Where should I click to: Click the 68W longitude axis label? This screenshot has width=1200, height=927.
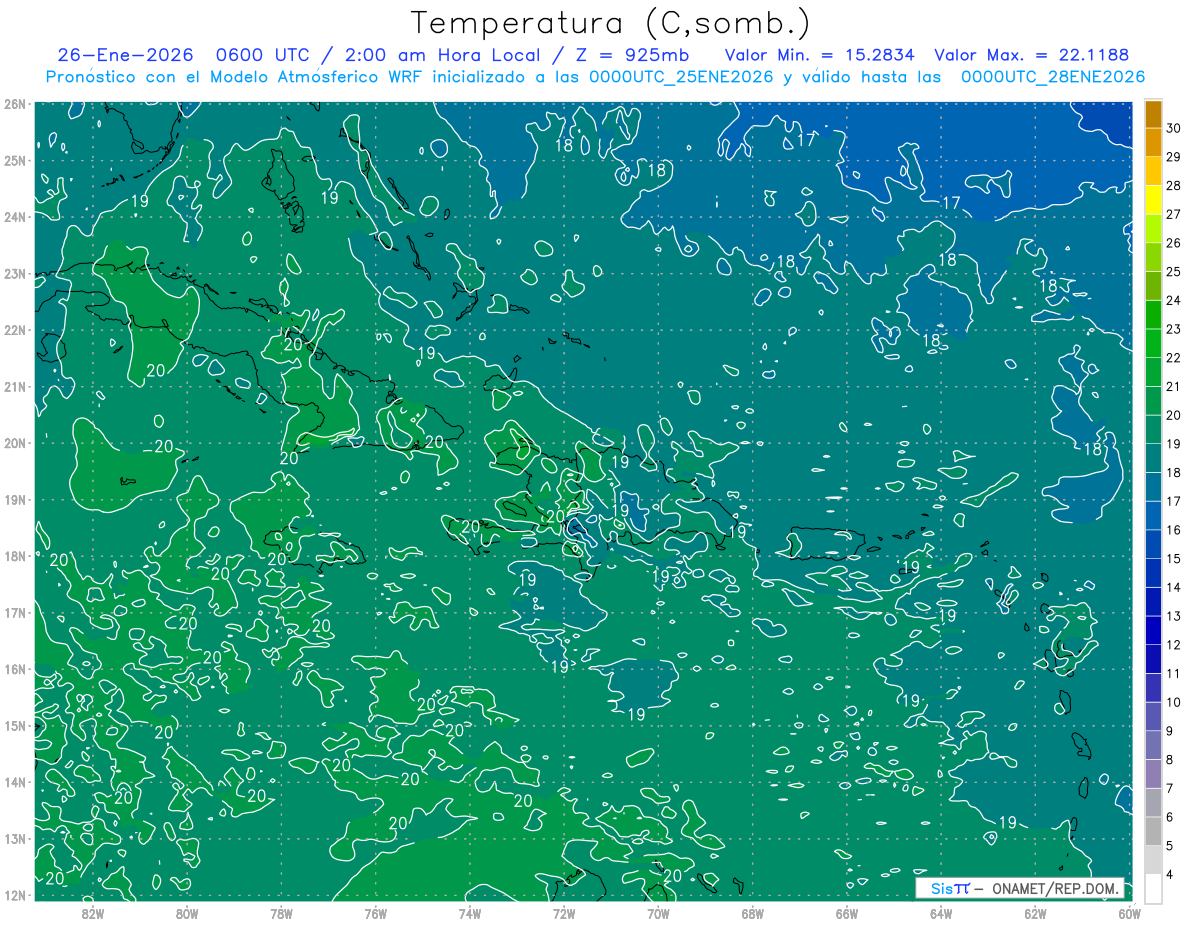pos(752,913)
